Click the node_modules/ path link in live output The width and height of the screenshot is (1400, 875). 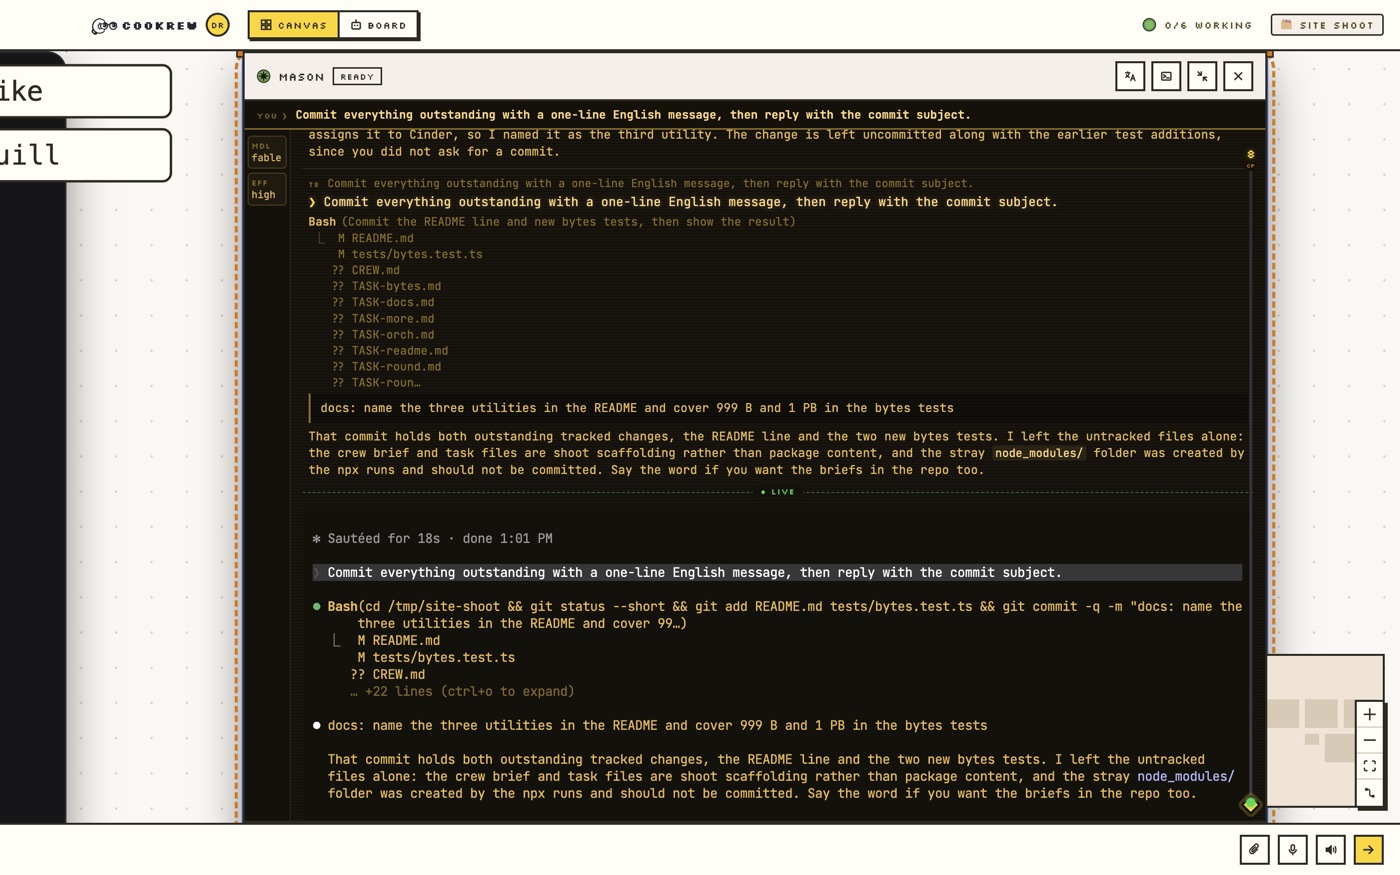1185,776
